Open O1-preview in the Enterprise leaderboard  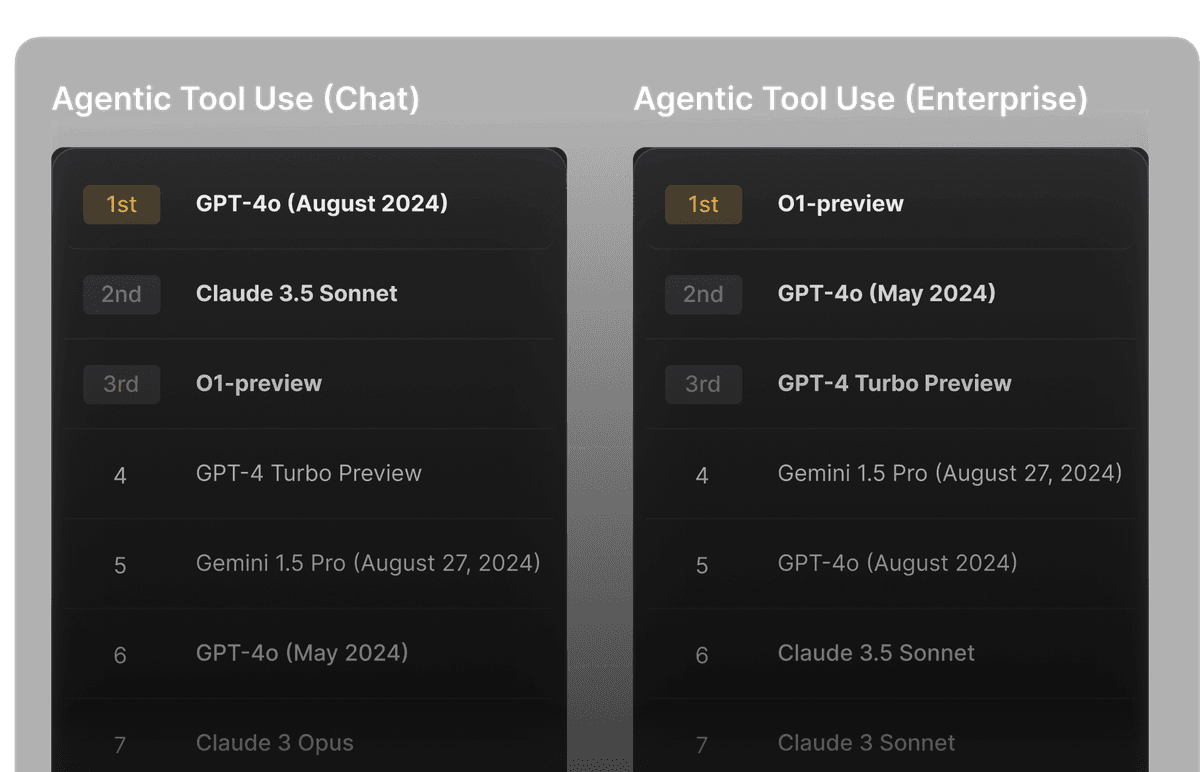tap(840, 204)
